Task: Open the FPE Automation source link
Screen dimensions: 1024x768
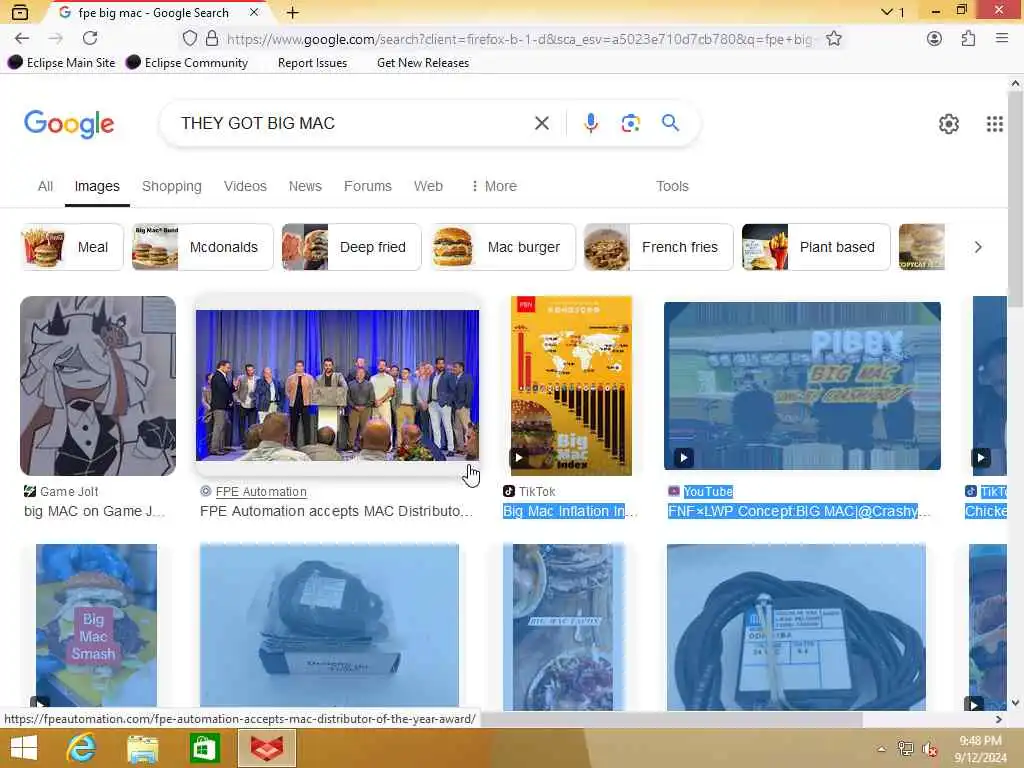Action: click(261, 491)
